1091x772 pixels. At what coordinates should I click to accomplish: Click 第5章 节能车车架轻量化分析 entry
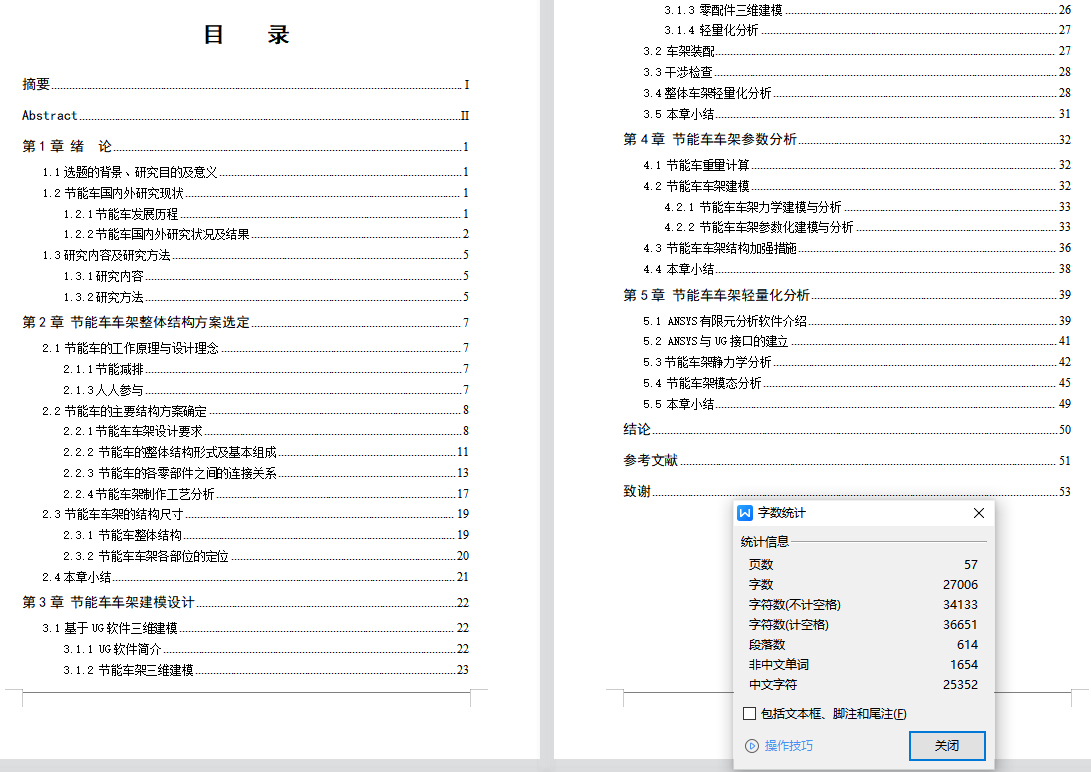pos(847,295)
